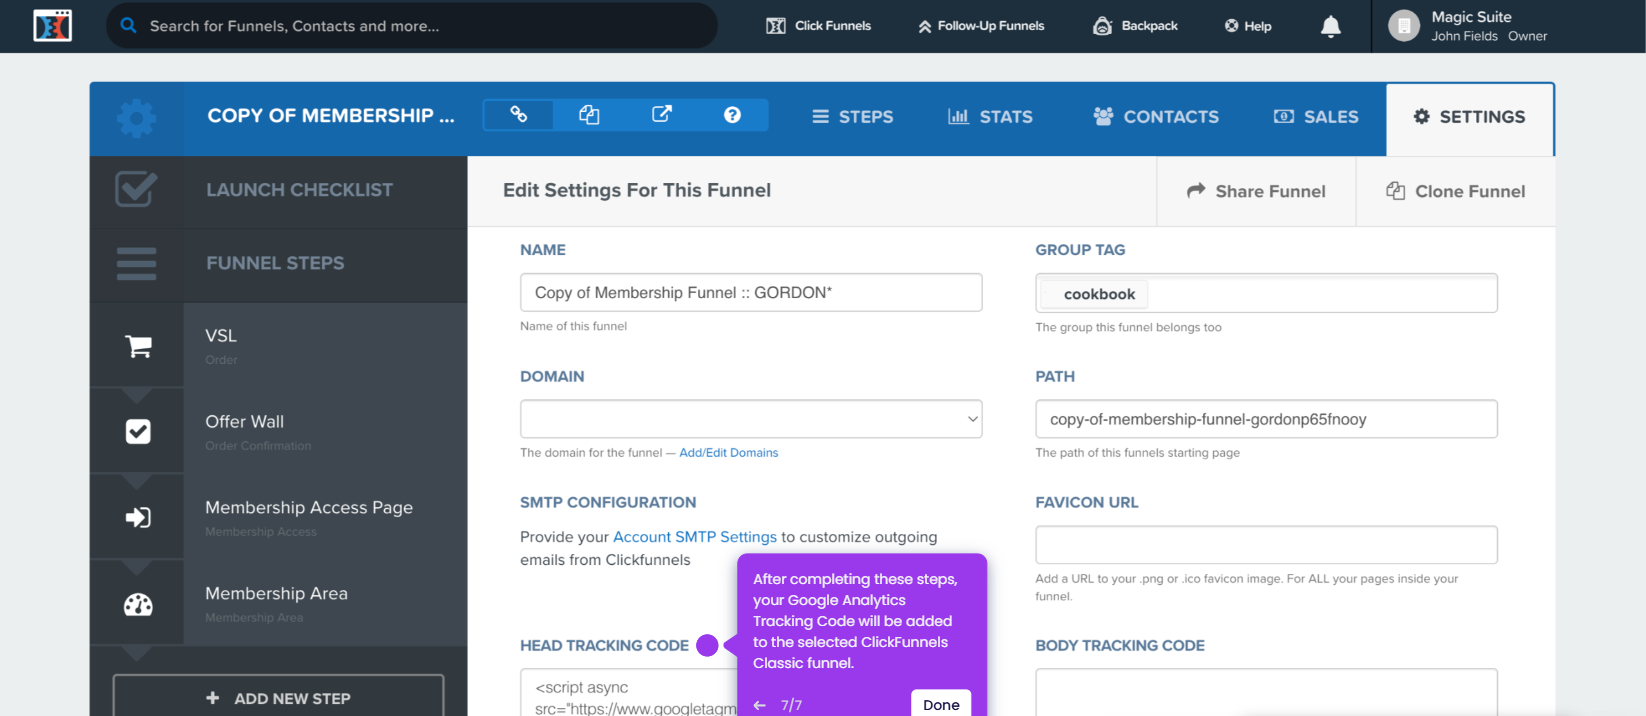The image size is (1646, 716).
Task: Select the Membership Area dashboard icon
Action: (138, 604)
